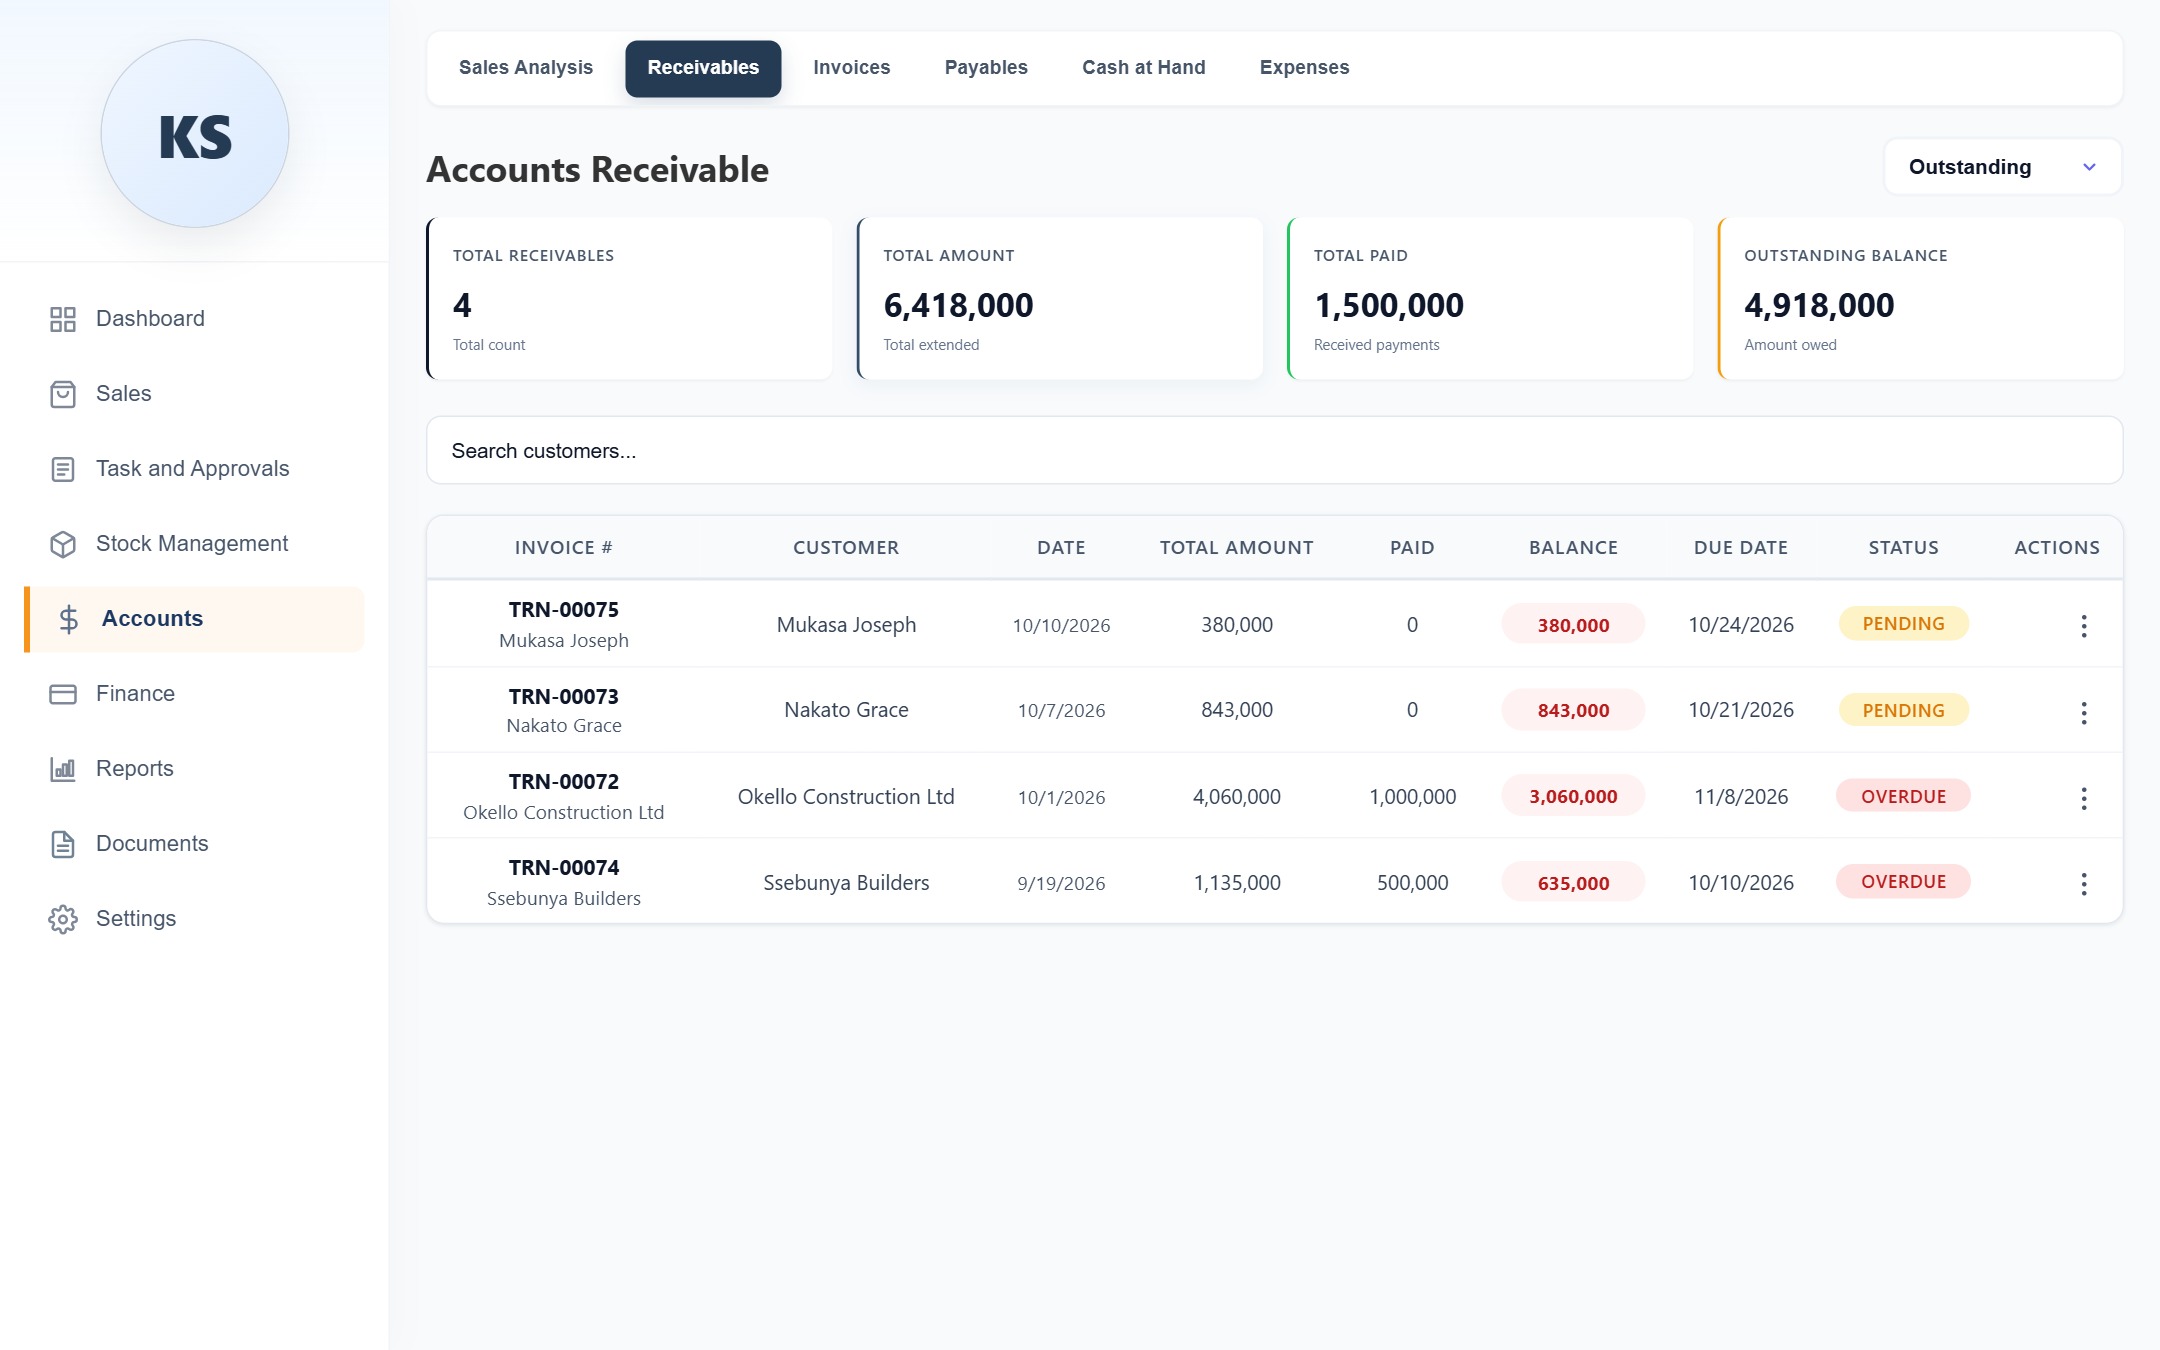Screen dimensions: 2160x1350
Task: Click the Balance column header
Action: click(1573, 548)
